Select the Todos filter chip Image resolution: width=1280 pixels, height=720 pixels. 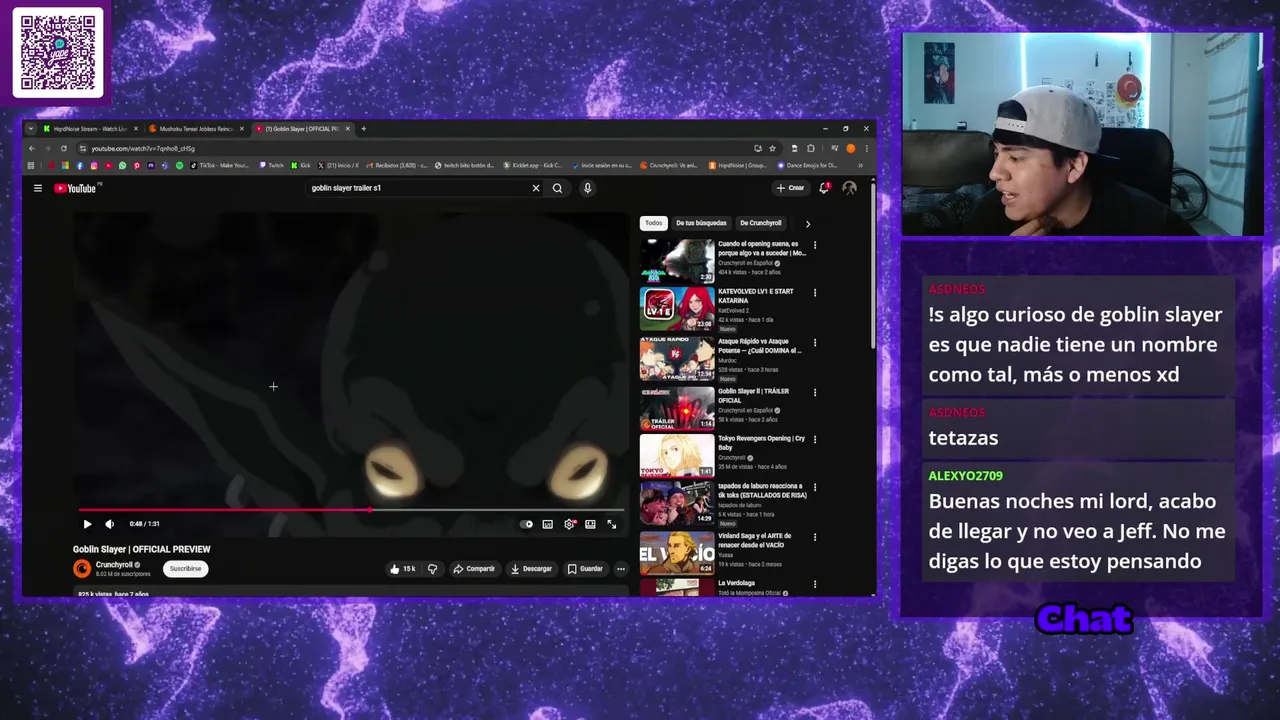point(653,223)
